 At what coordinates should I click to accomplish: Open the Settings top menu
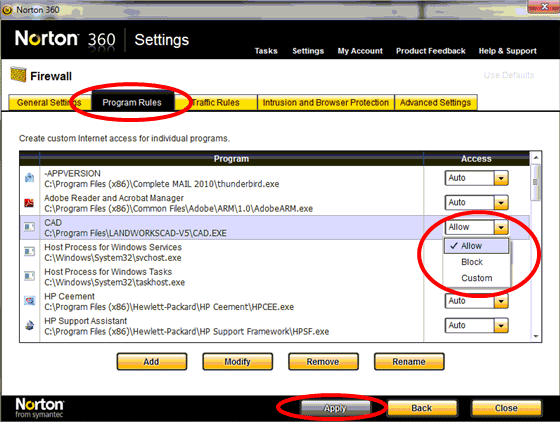coord(308,51)
